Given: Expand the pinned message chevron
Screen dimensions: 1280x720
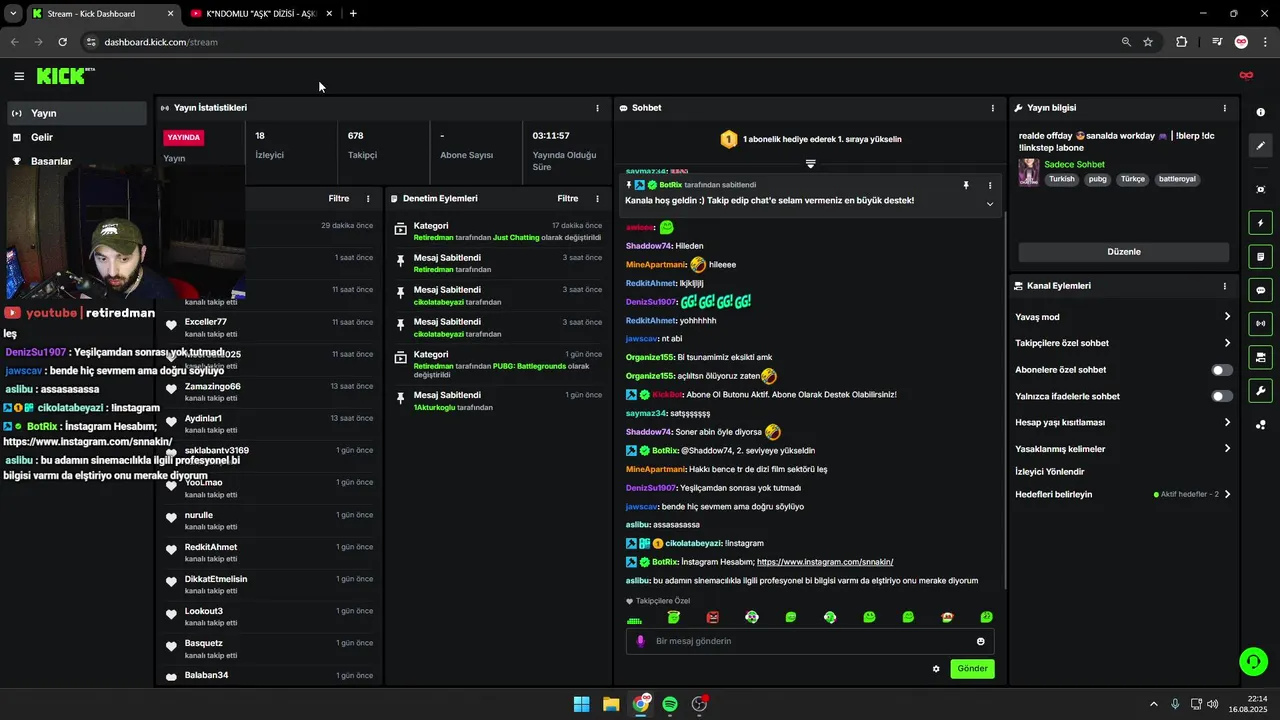Looking at the screenshot, I should (990, 204).
